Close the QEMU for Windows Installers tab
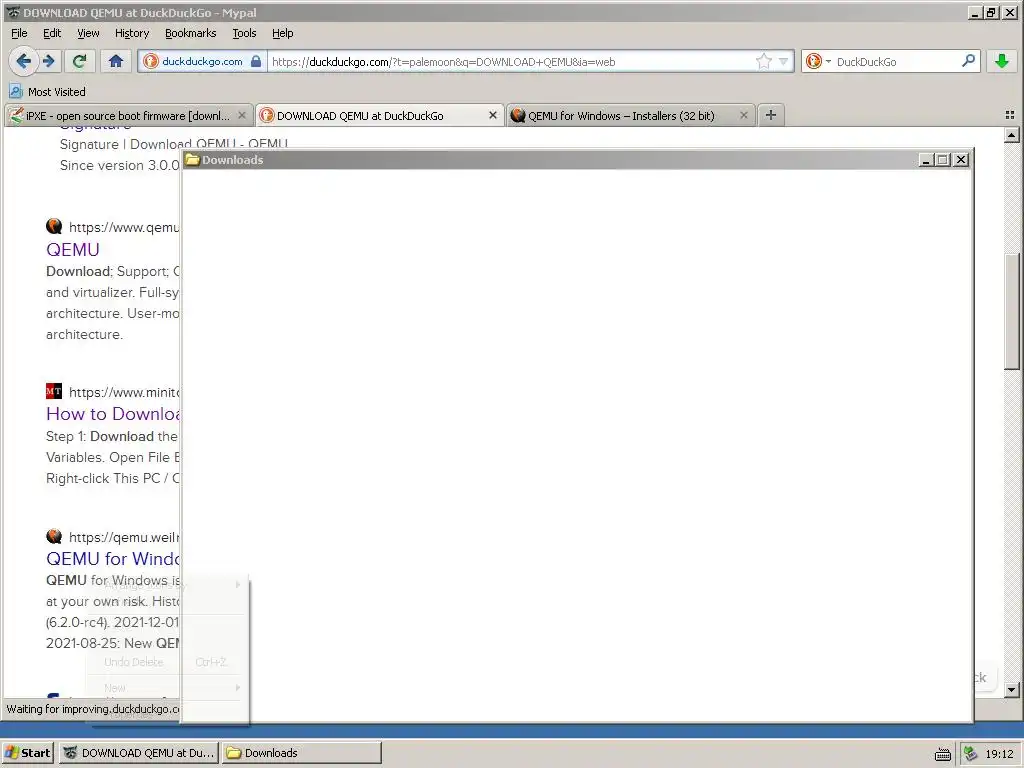1024x768 pixels. pos(744,115)
